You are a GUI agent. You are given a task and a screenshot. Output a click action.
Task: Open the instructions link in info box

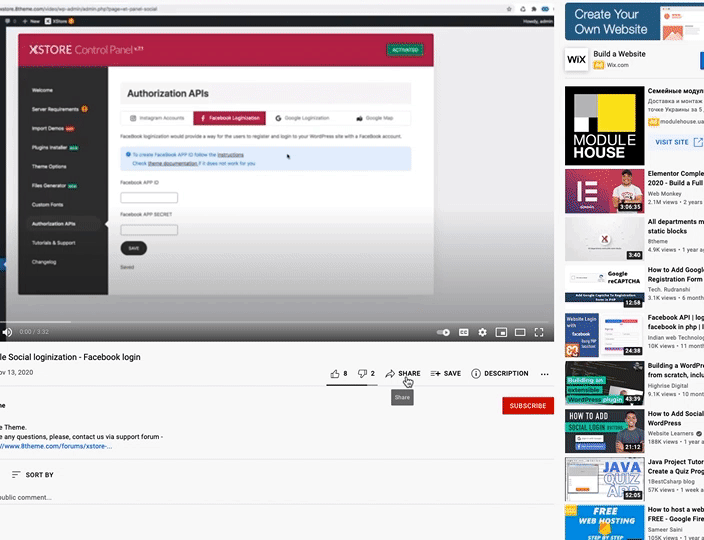(x=230, y=154)
